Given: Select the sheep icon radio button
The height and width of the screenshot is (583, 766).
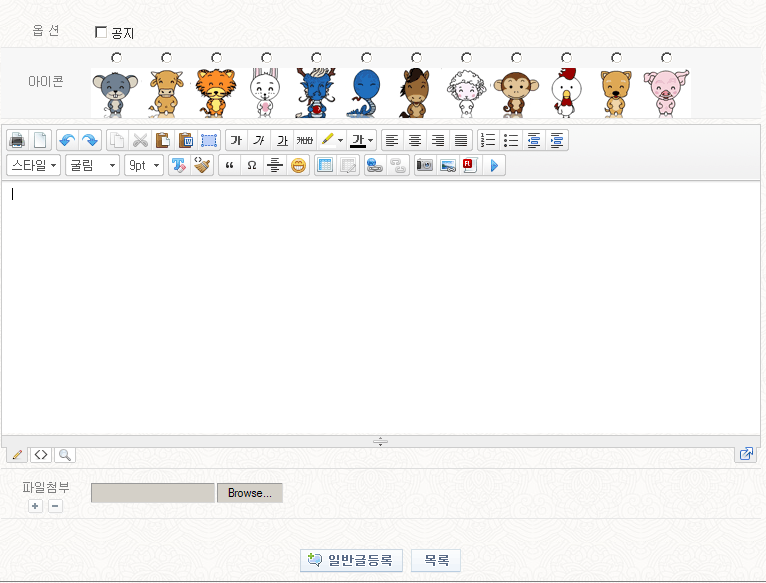Looking at the screenshot, I should [x=467, y=58].
